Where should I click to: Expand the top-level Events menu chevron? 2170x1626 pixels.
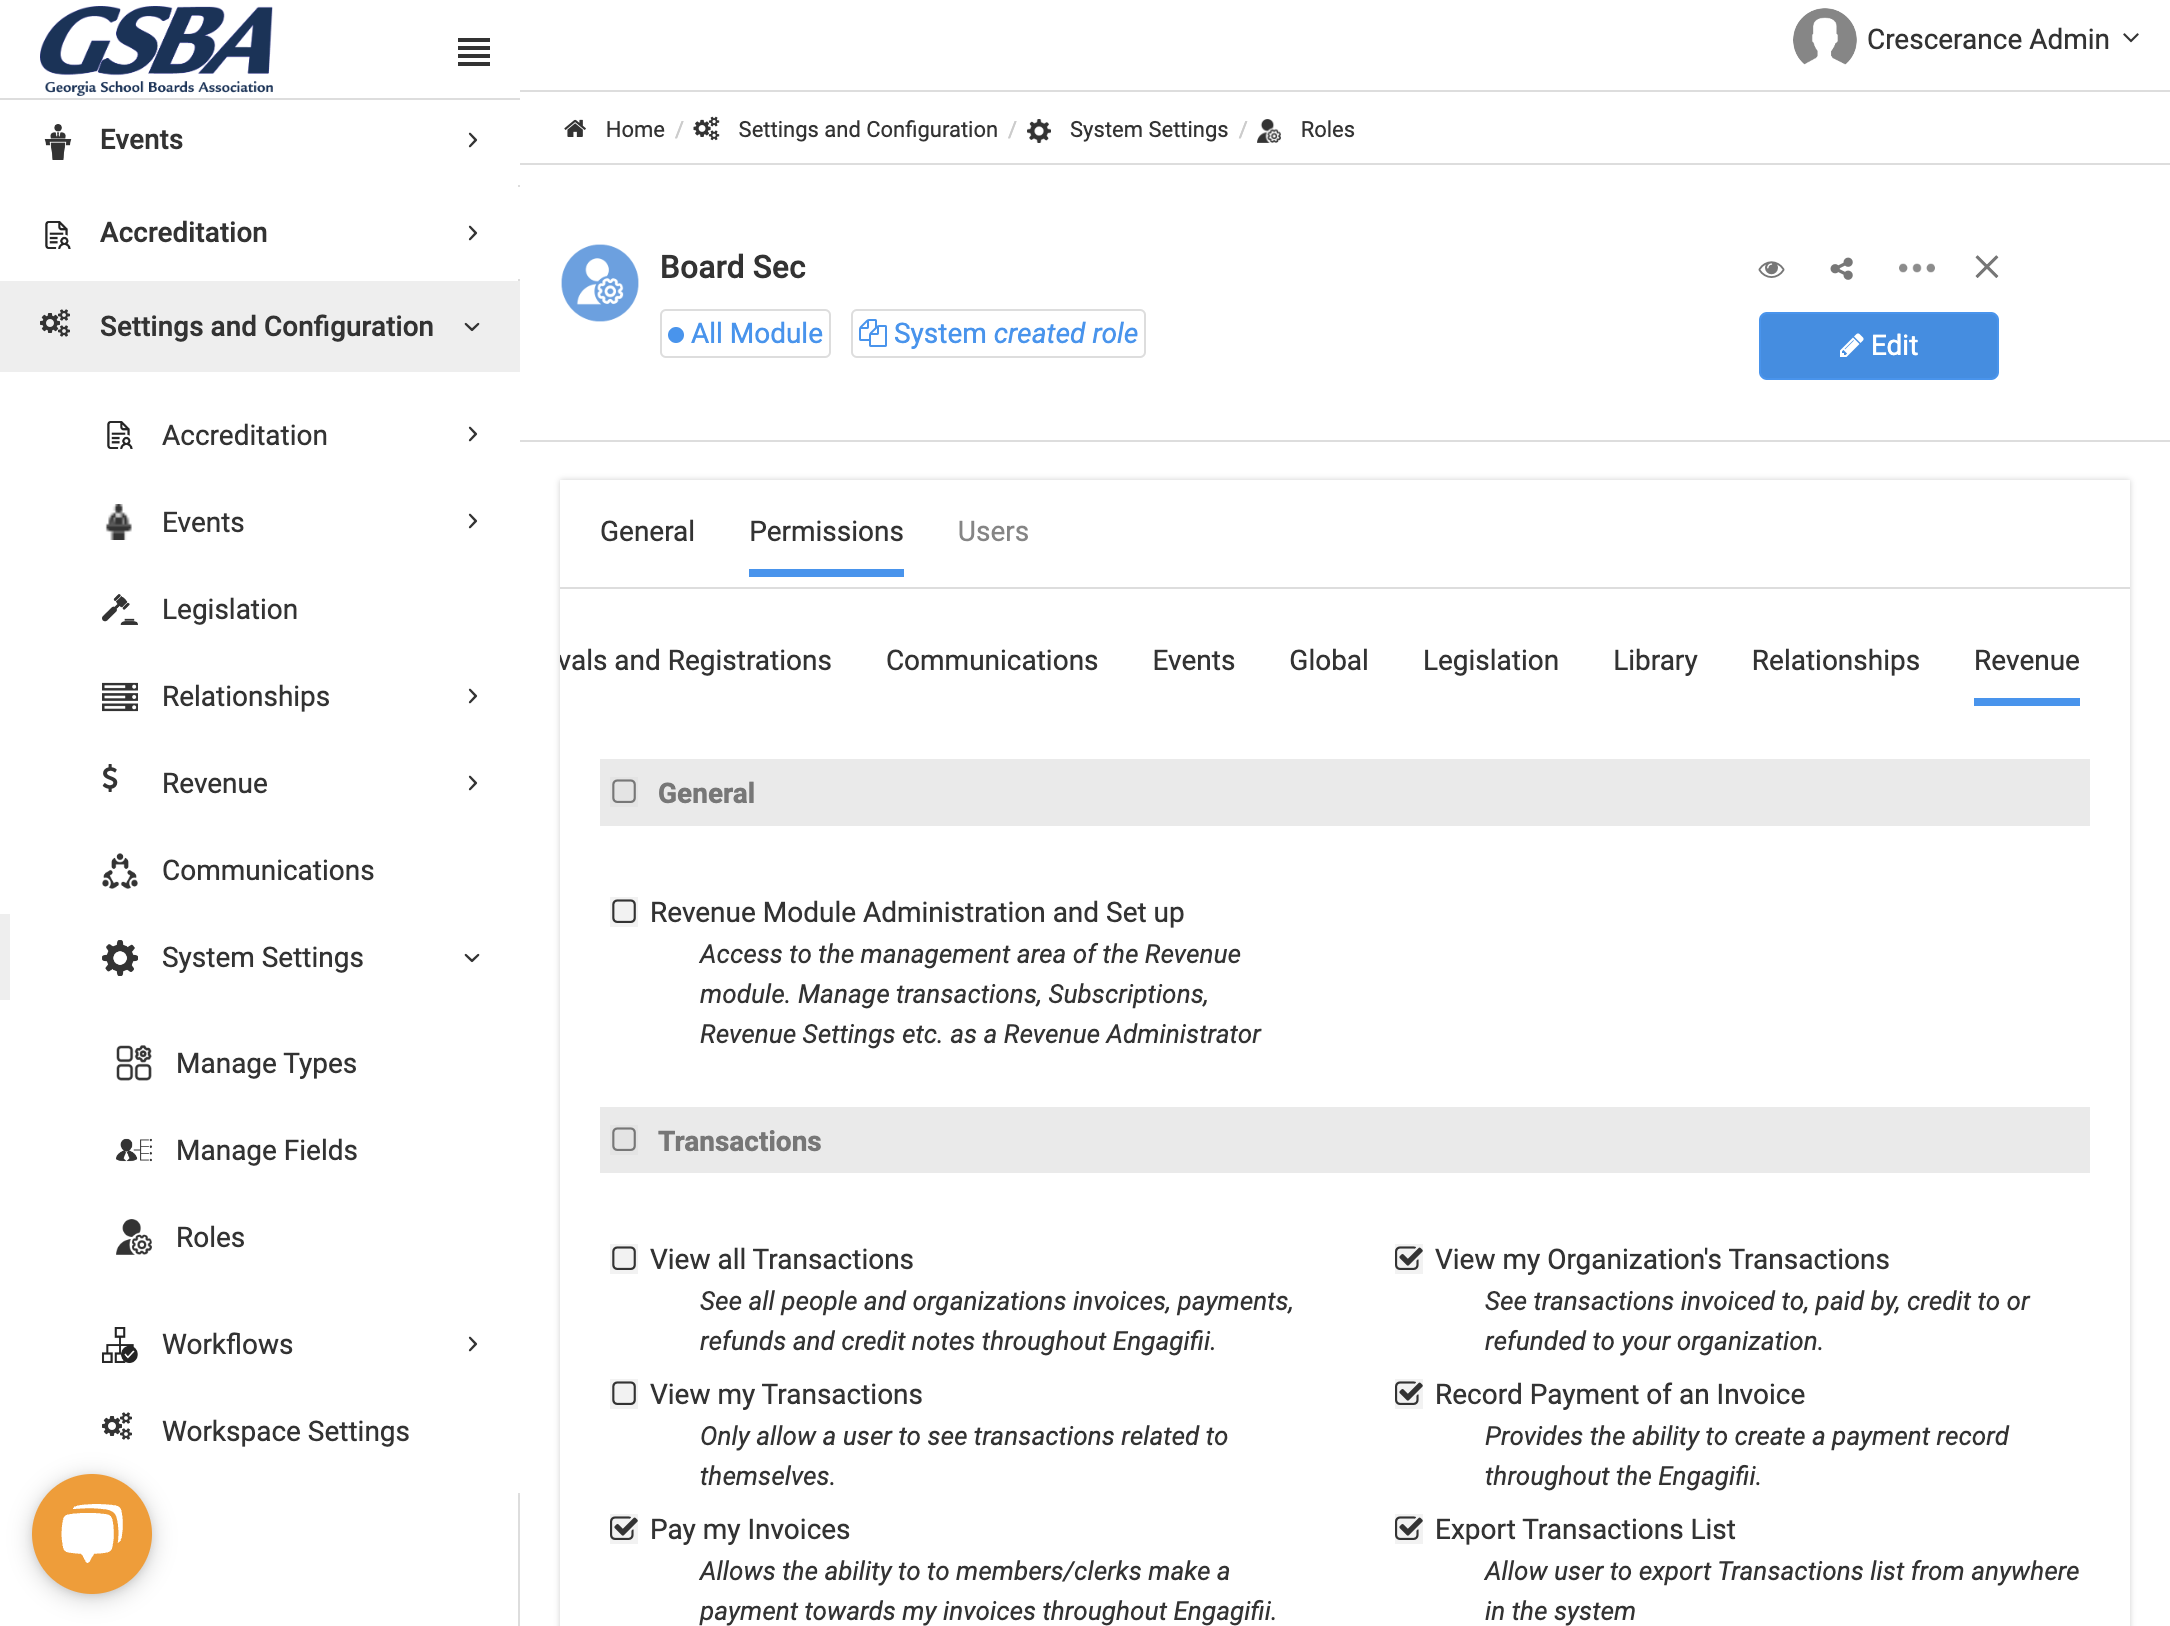pos(473,140)
